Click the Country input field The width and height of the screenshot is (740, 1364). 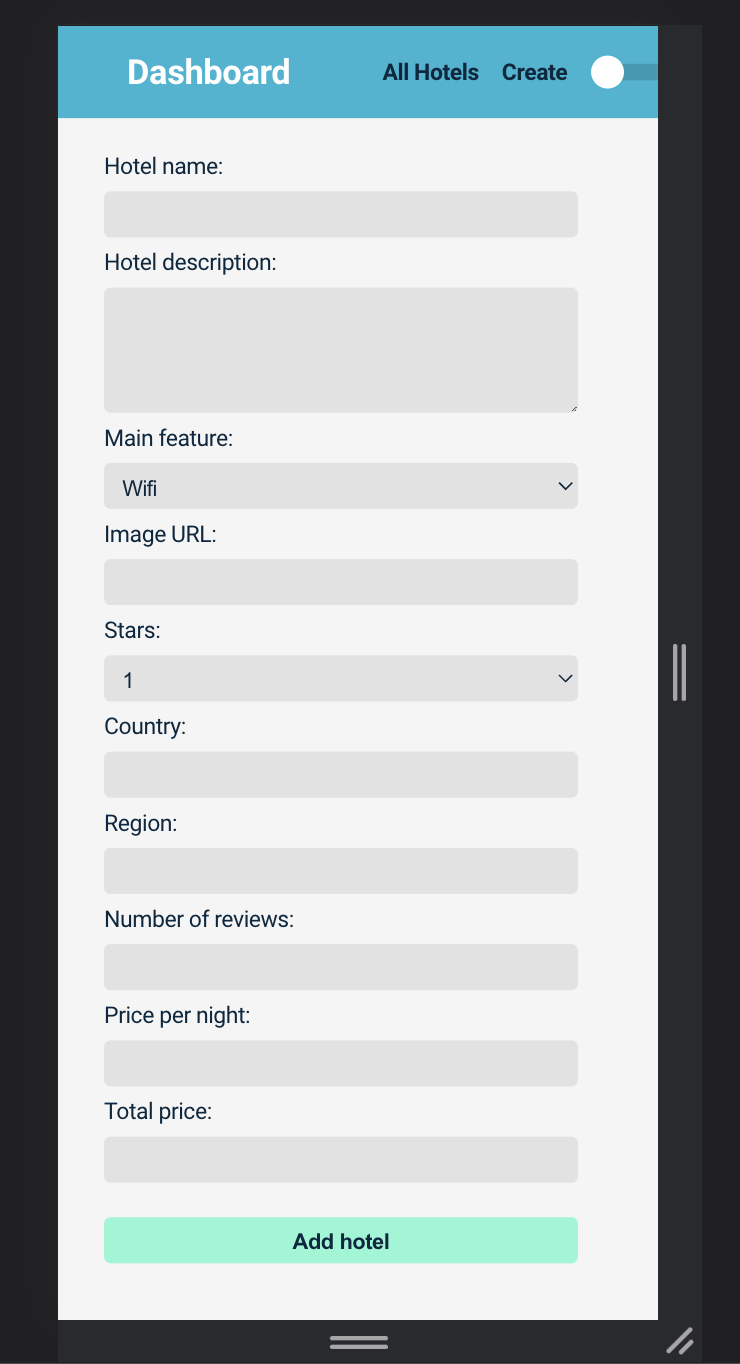coord(340,774)
